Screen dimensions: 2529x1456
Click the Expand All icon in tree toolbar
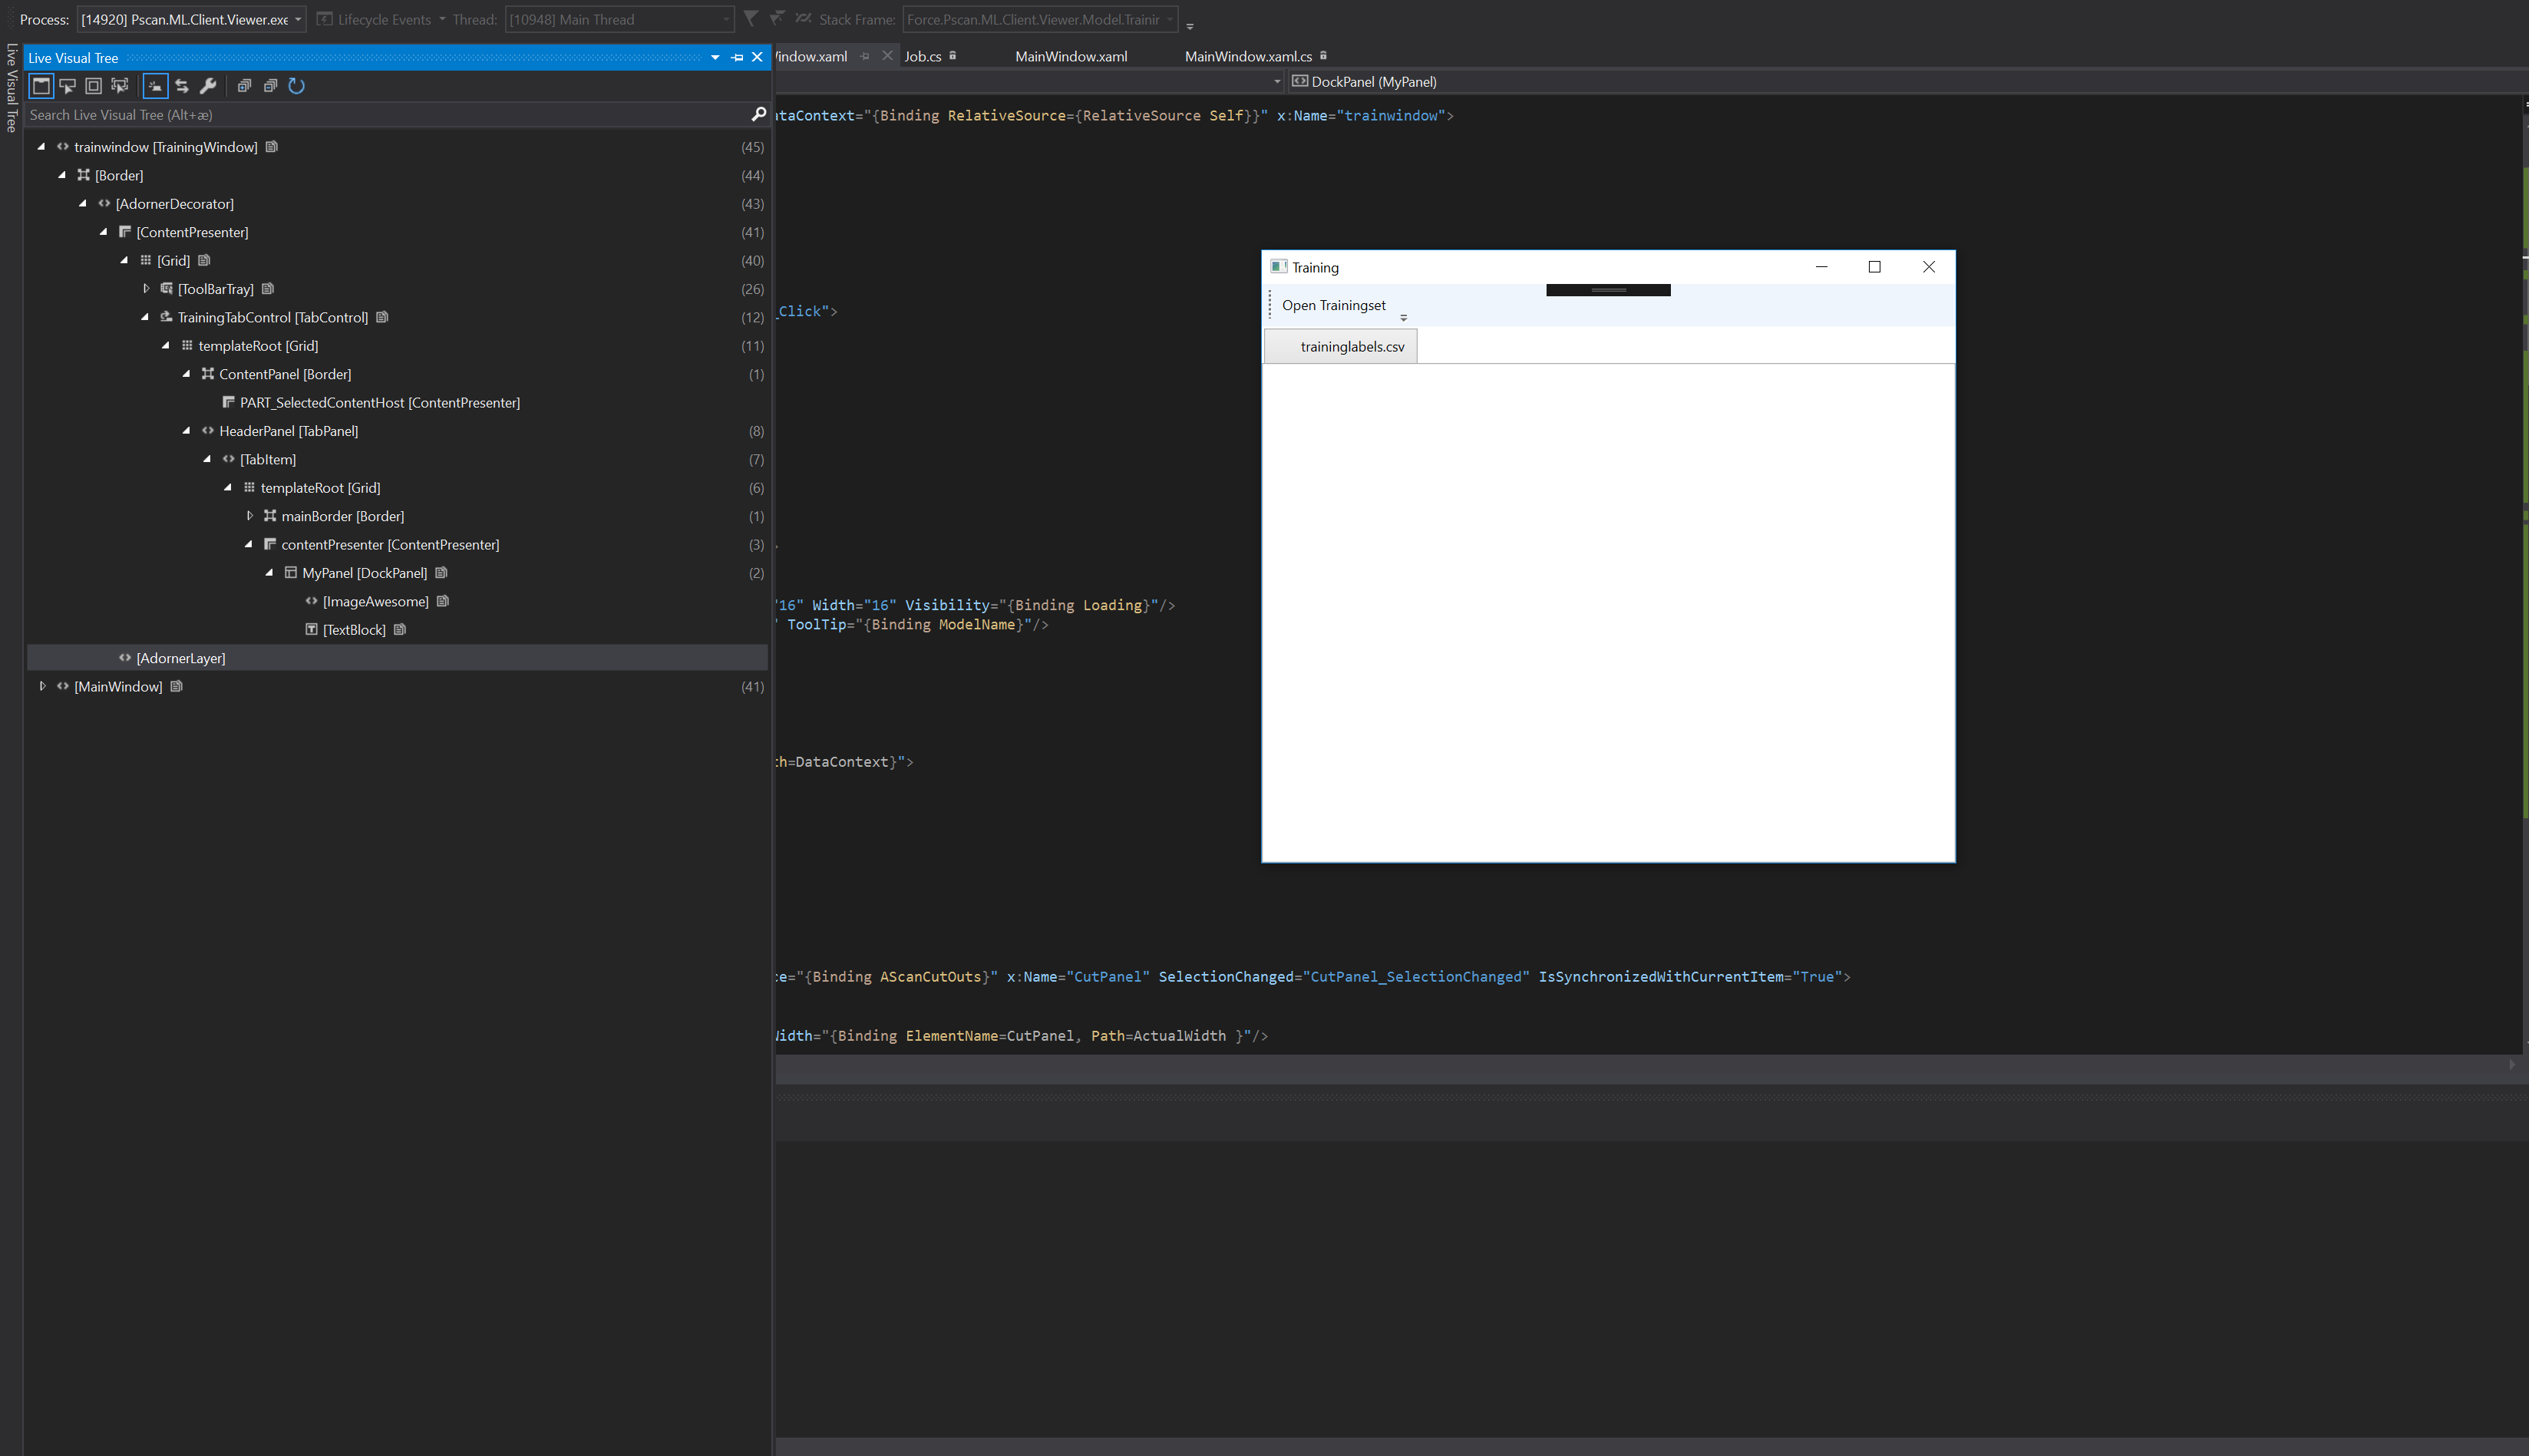pos(244,86)
